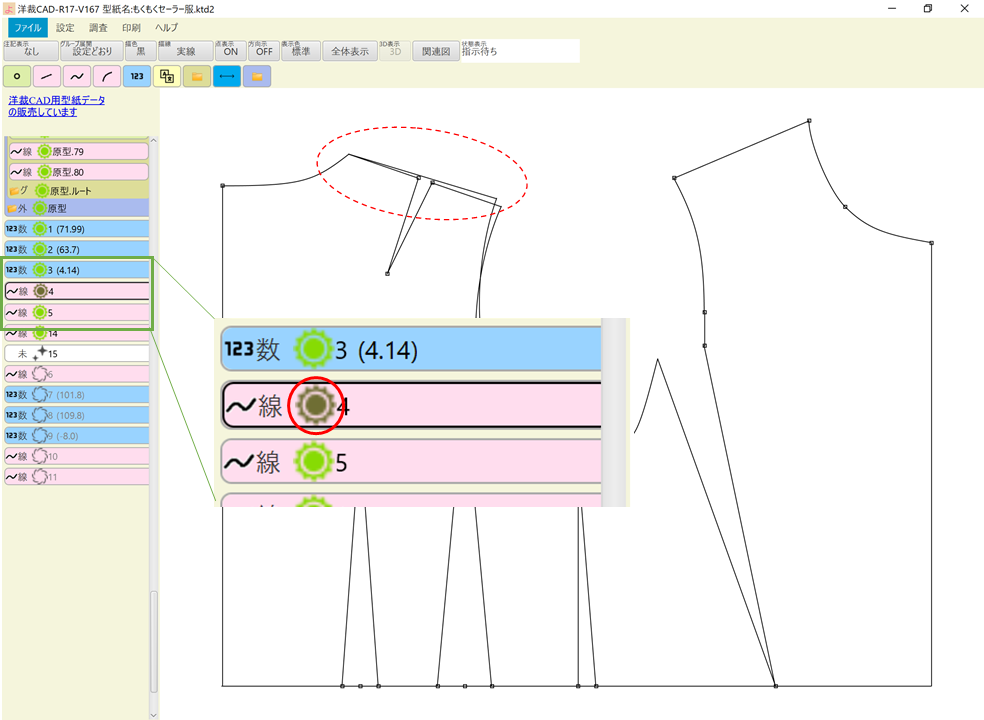The image size is (984, 720).
Task: Open the yellow folder tool next to 123
Action: pyautogui.click(x=196, y=76)
